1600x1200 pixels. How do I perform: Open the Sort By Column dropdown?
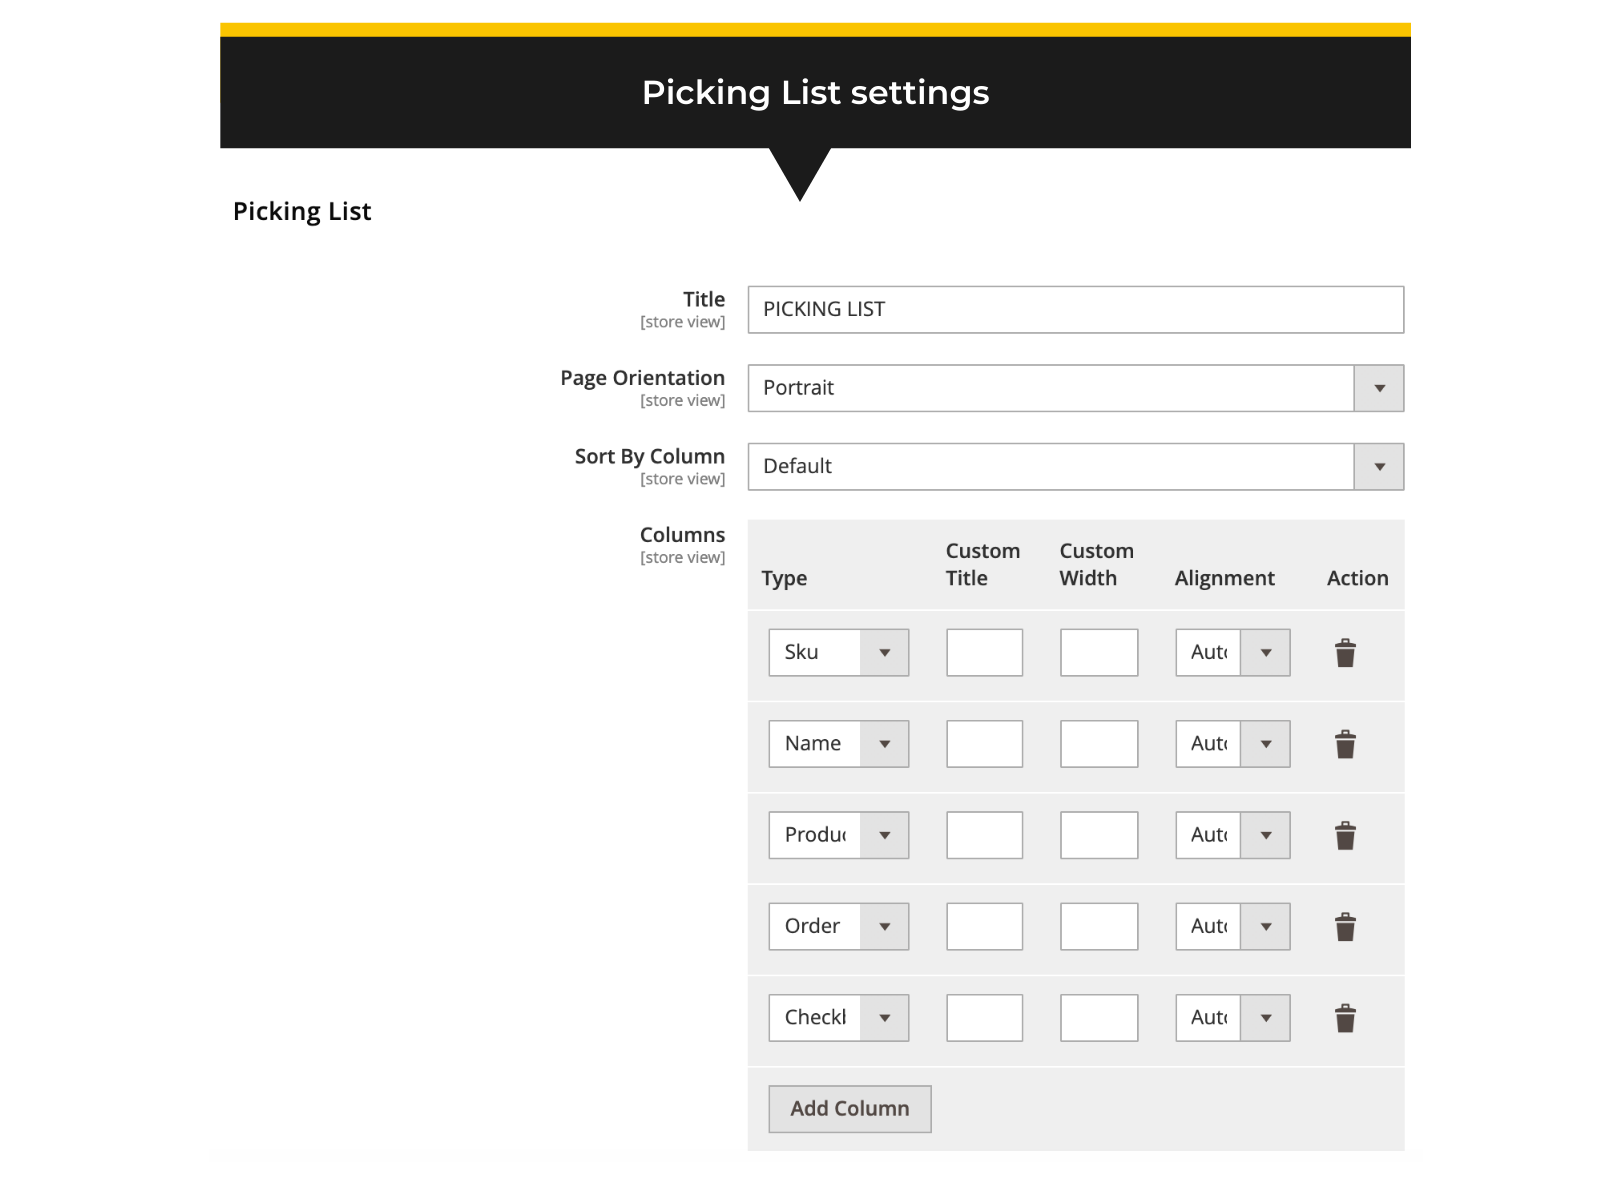pos(1380,466)
